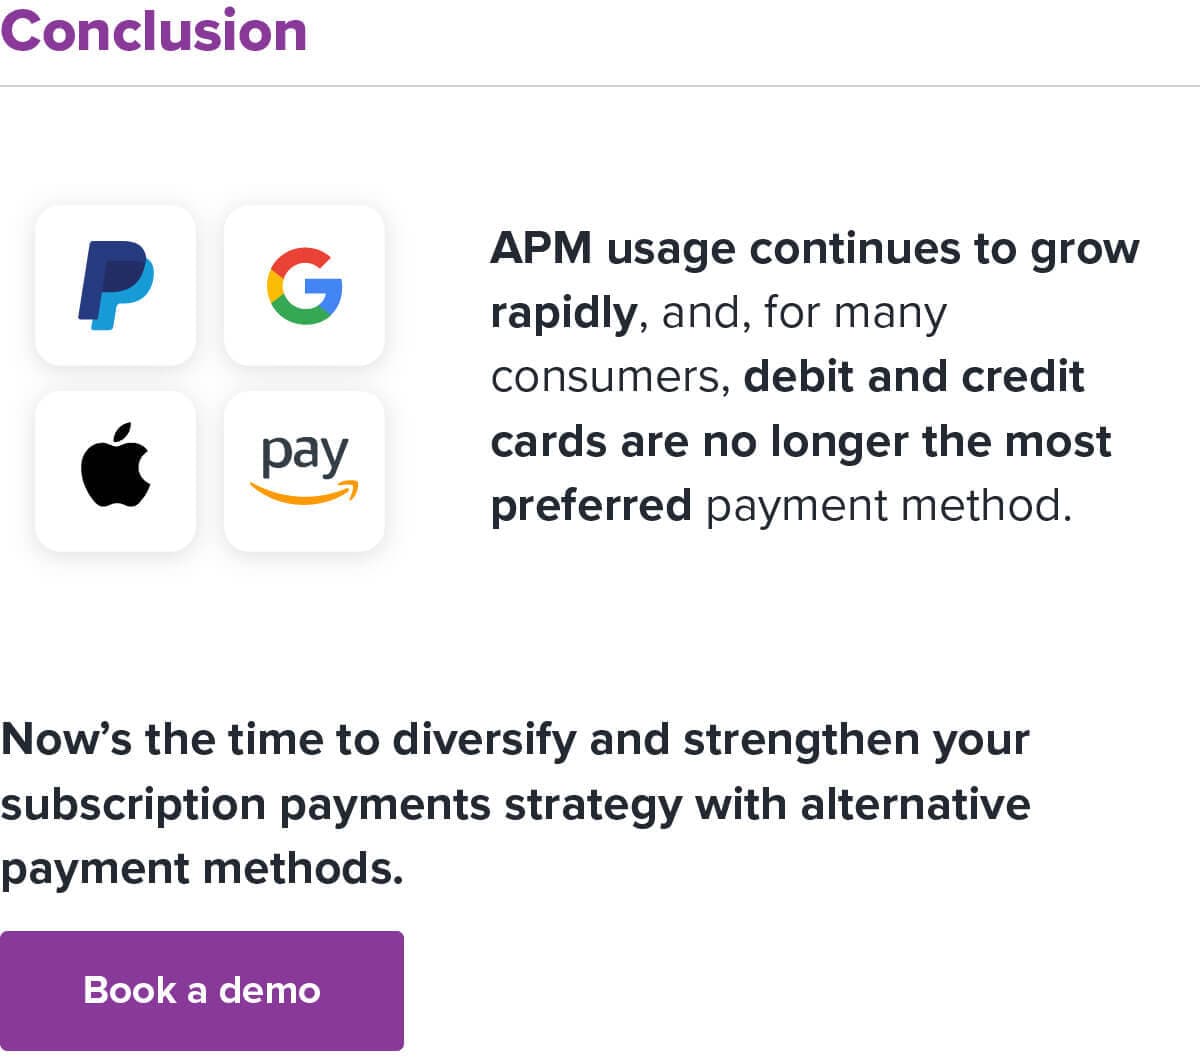Click the purple Conclusion heading

[x=155, y=30]
